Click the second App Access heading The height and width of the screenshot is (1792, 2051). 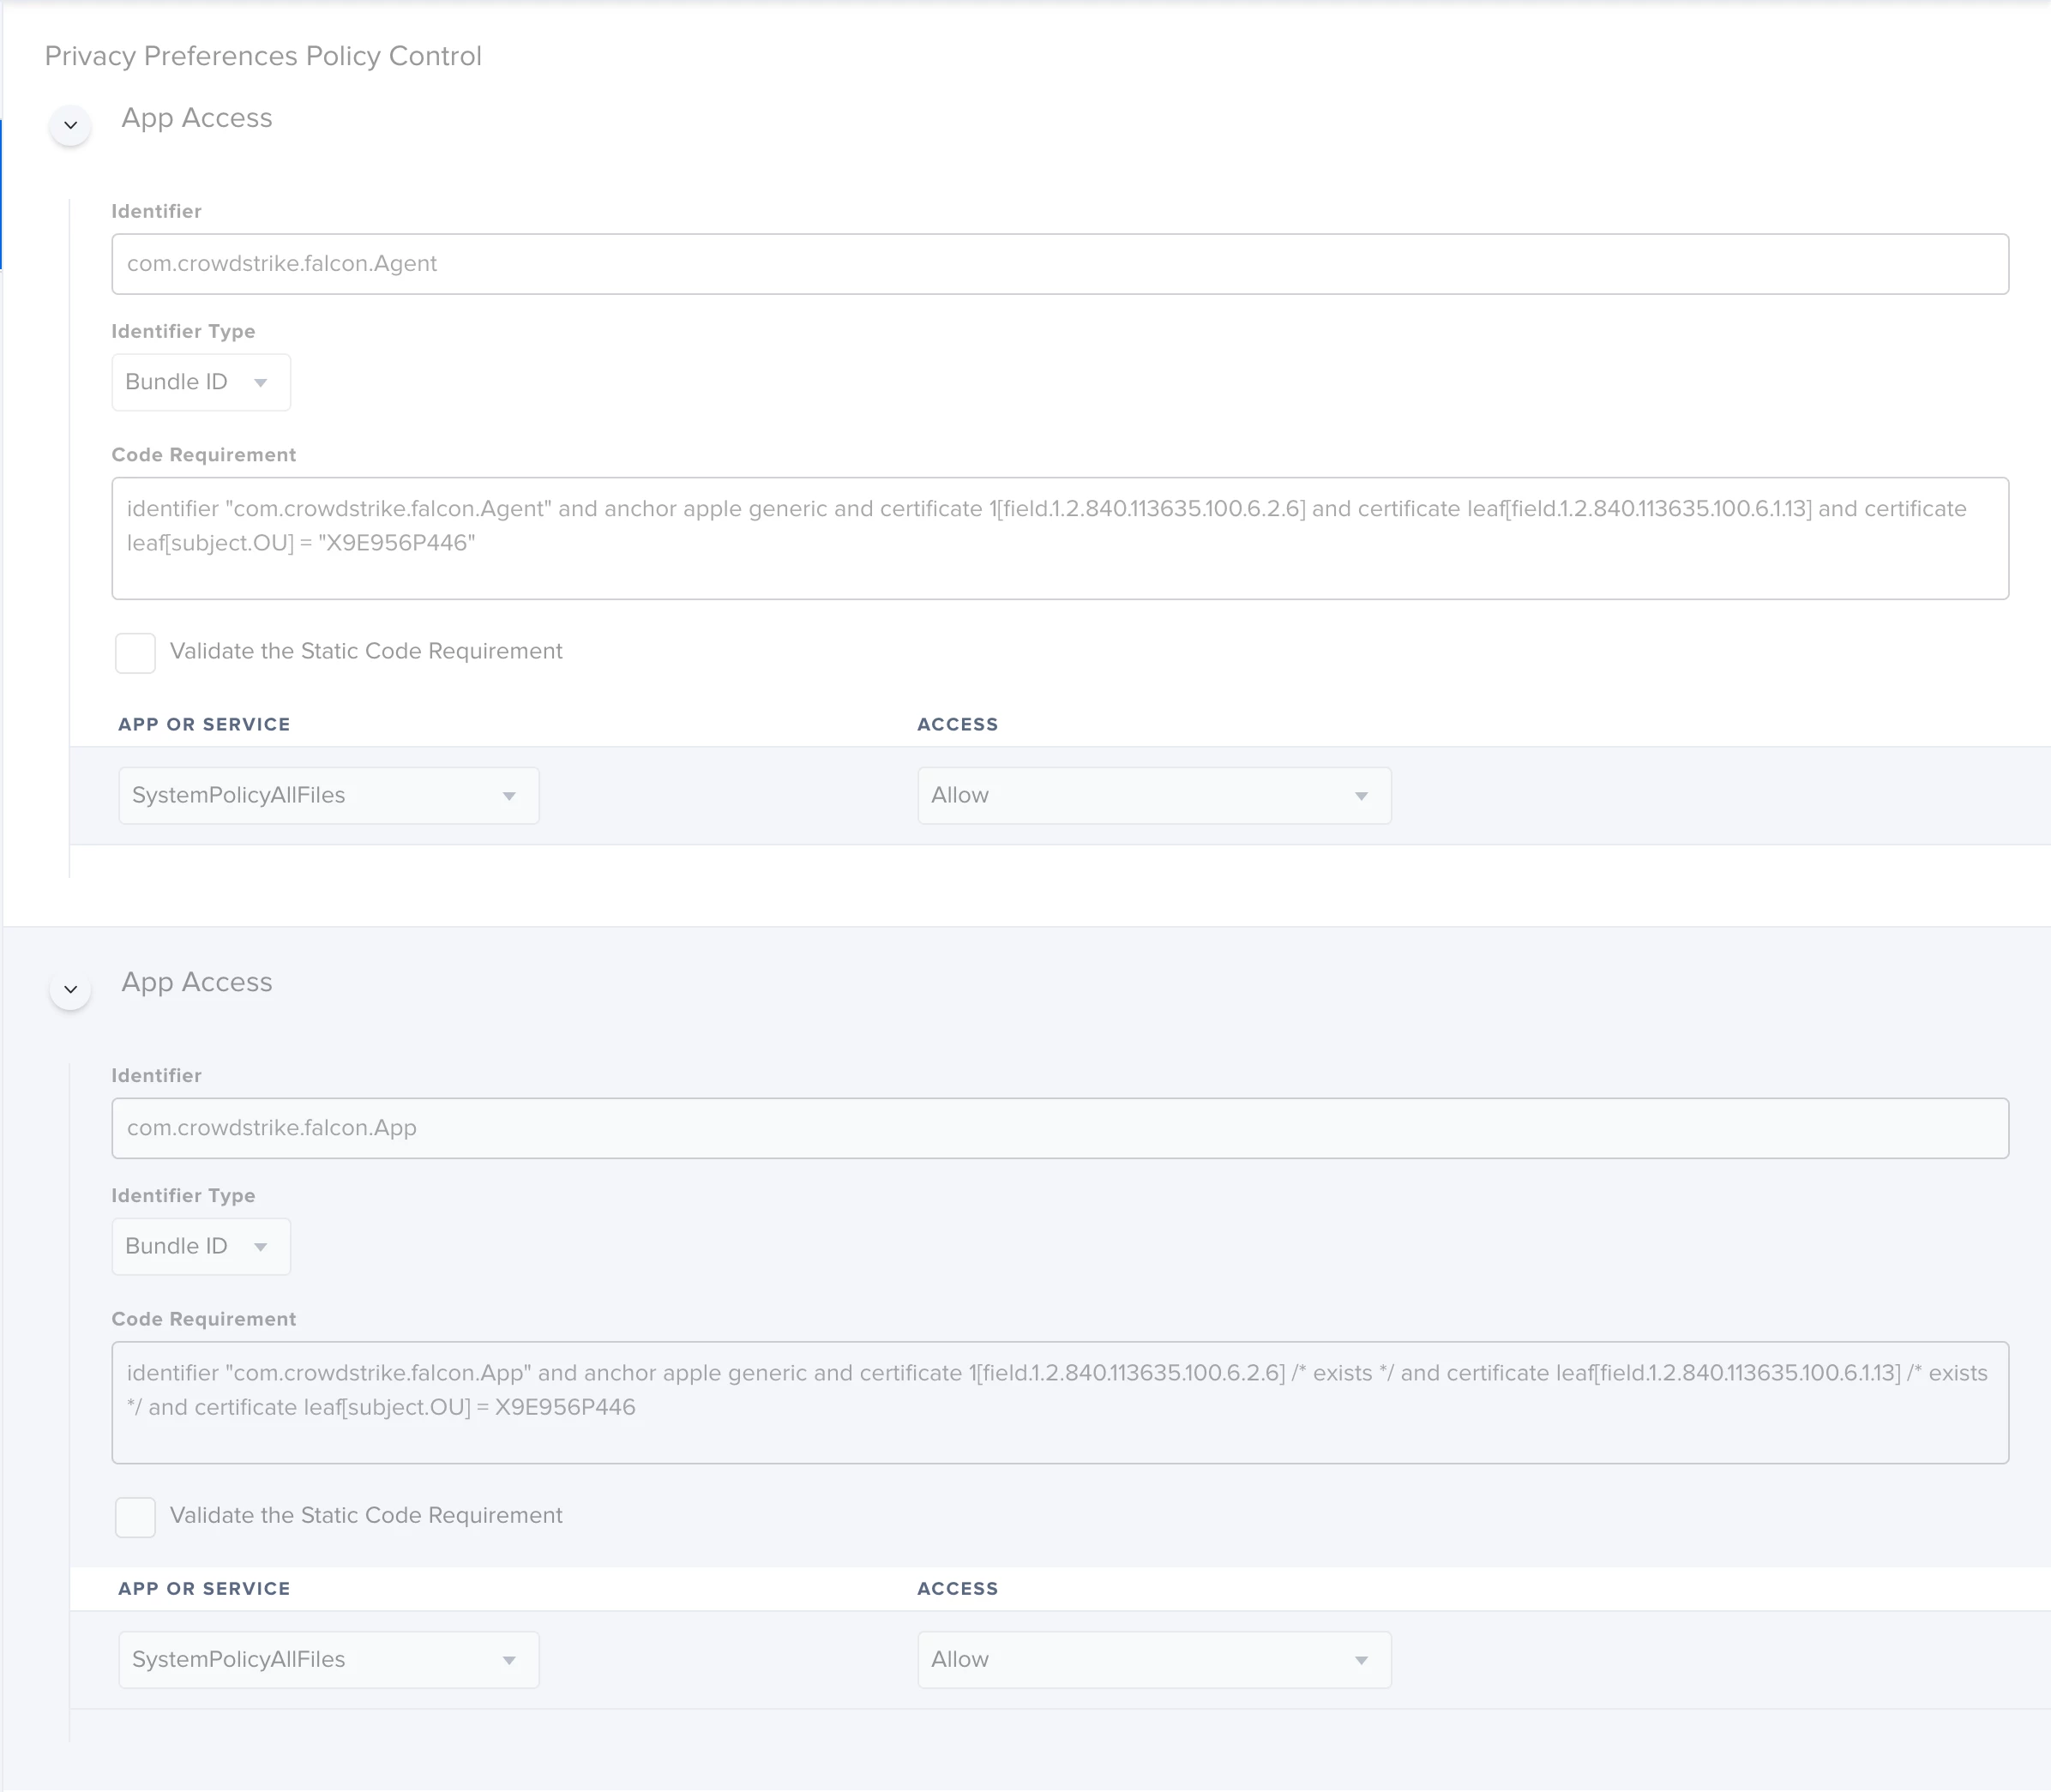(x=196, y=982)
